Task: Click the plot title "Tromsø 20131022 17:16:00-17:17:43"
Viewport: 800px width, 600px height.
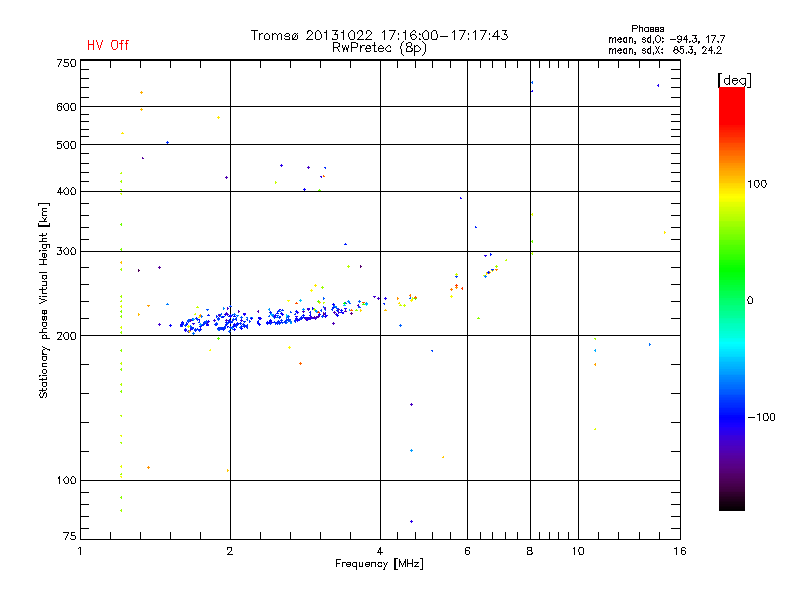Action: tap(379, 35)
